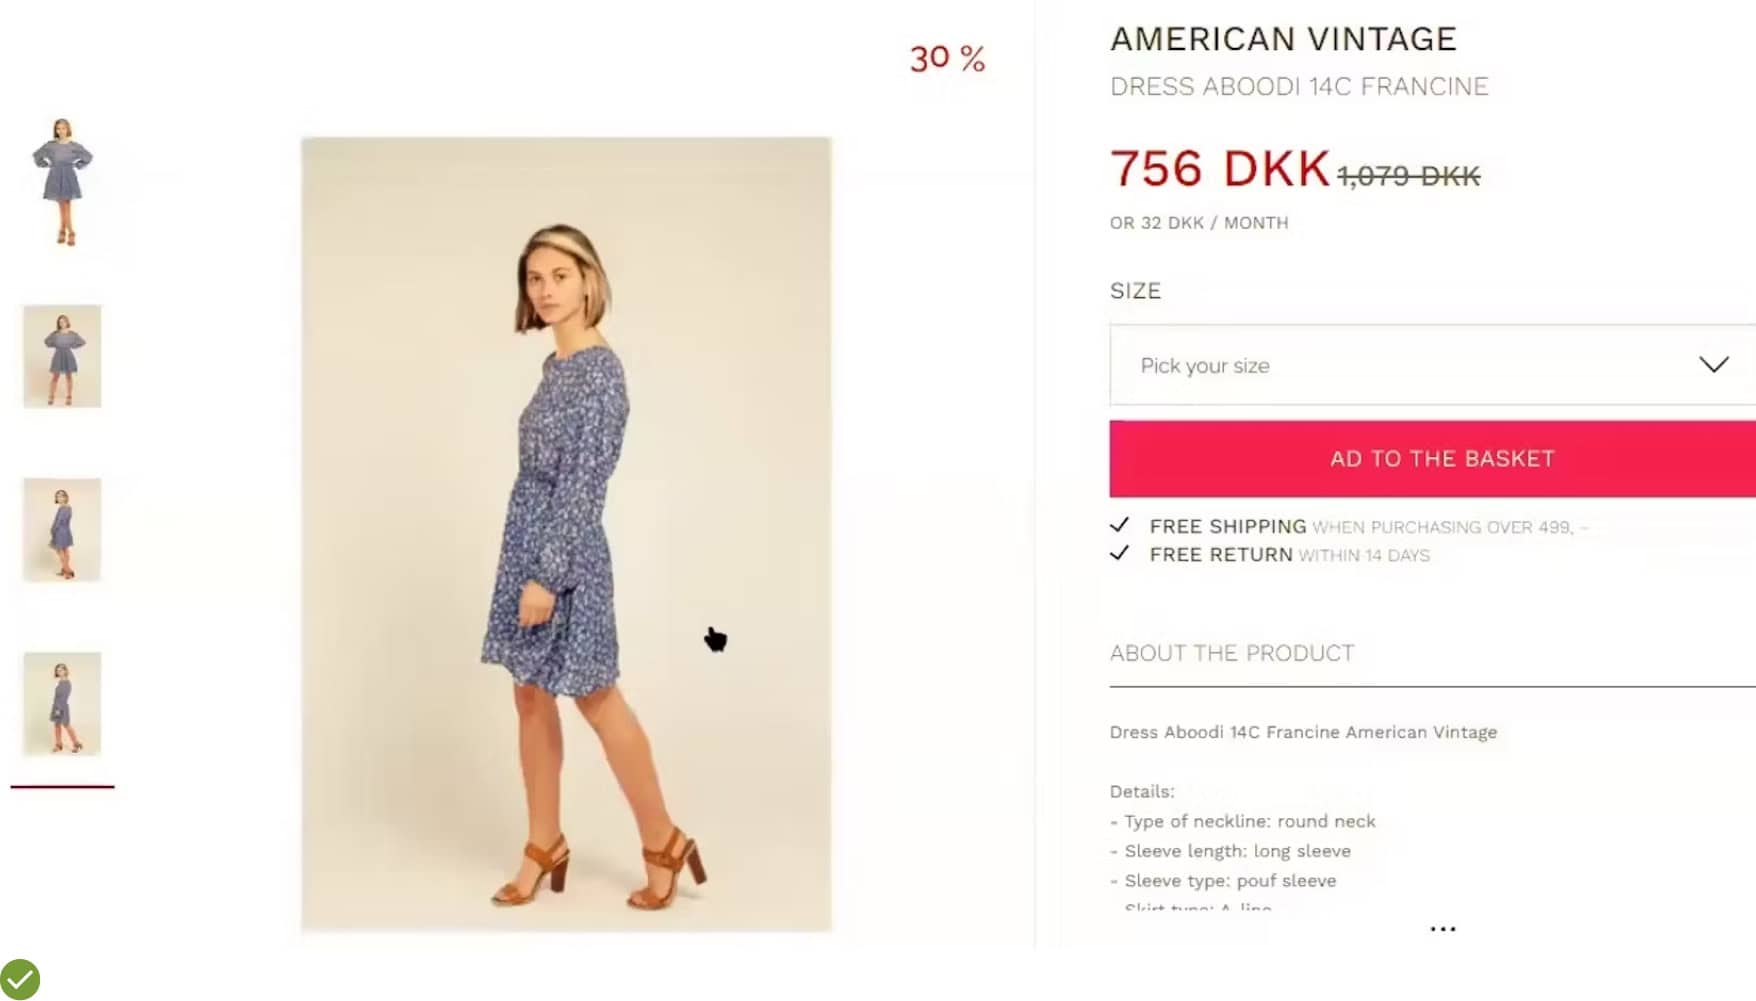
Task: Open the American Vintage brand link
Action: click(1283, 39)
